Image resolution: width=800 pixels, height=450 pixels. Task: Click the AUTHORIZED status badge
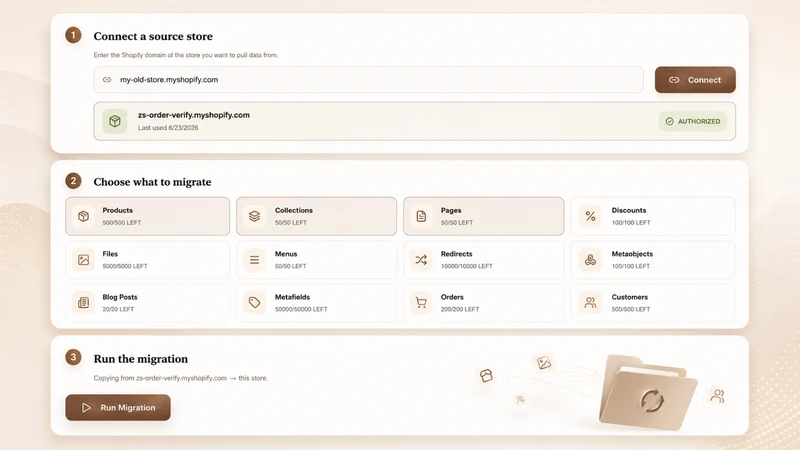[693, 121]
